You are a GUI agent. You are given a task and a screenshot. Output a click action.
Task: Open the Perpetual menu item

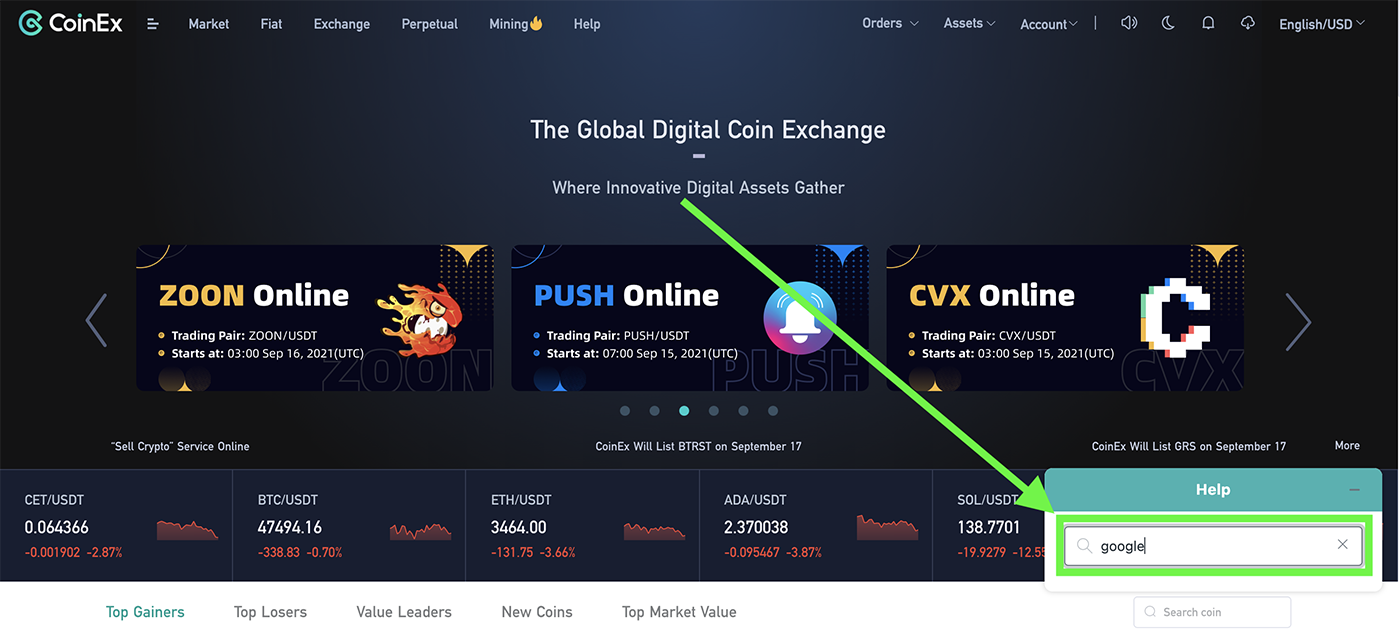coord(429,24)
